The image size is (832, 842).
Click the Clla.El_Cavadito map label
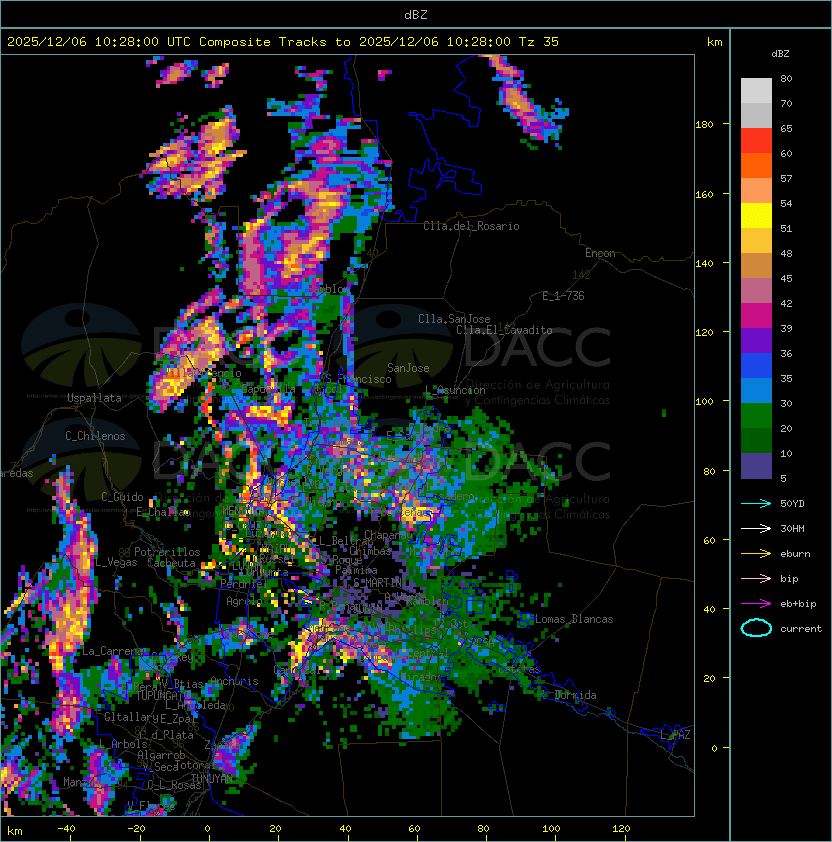click(504, 330)
